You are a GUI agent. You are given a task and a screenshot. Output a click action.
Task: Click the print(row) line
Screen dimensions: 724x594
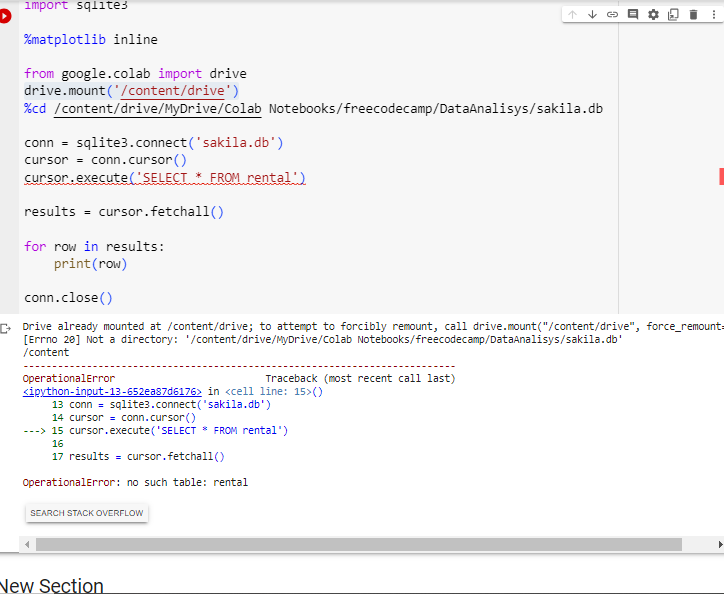[x=90, y=264]
